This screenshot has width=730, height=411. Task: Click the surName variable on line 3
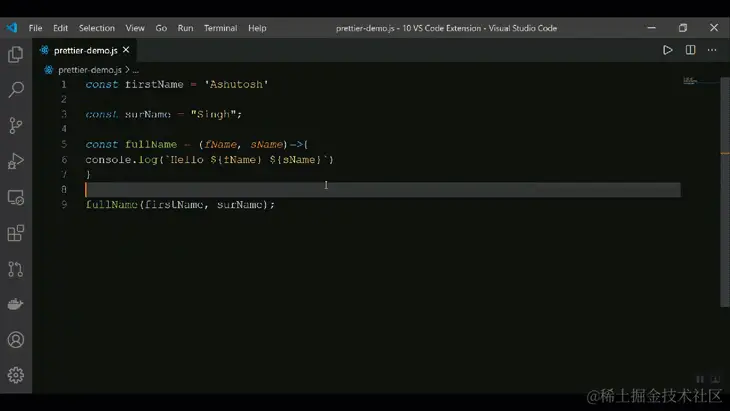point(148,114)
